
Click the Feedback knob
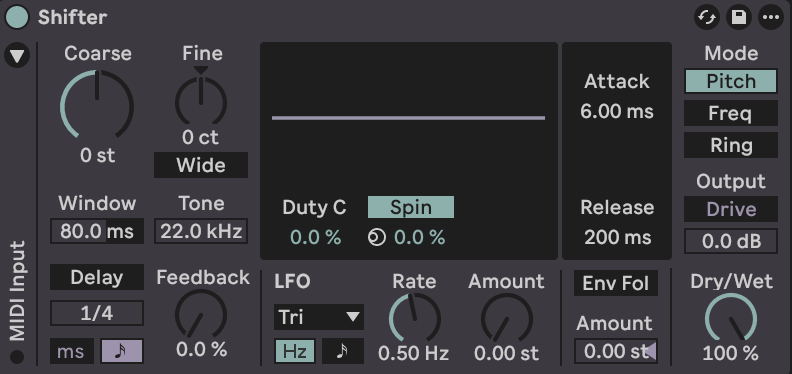(201, 314)
